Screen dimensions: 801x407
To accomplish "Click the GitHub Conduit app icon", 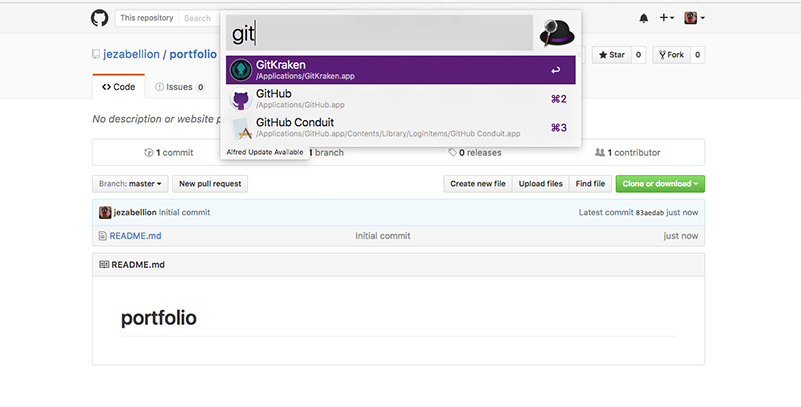I will [241, 128].
